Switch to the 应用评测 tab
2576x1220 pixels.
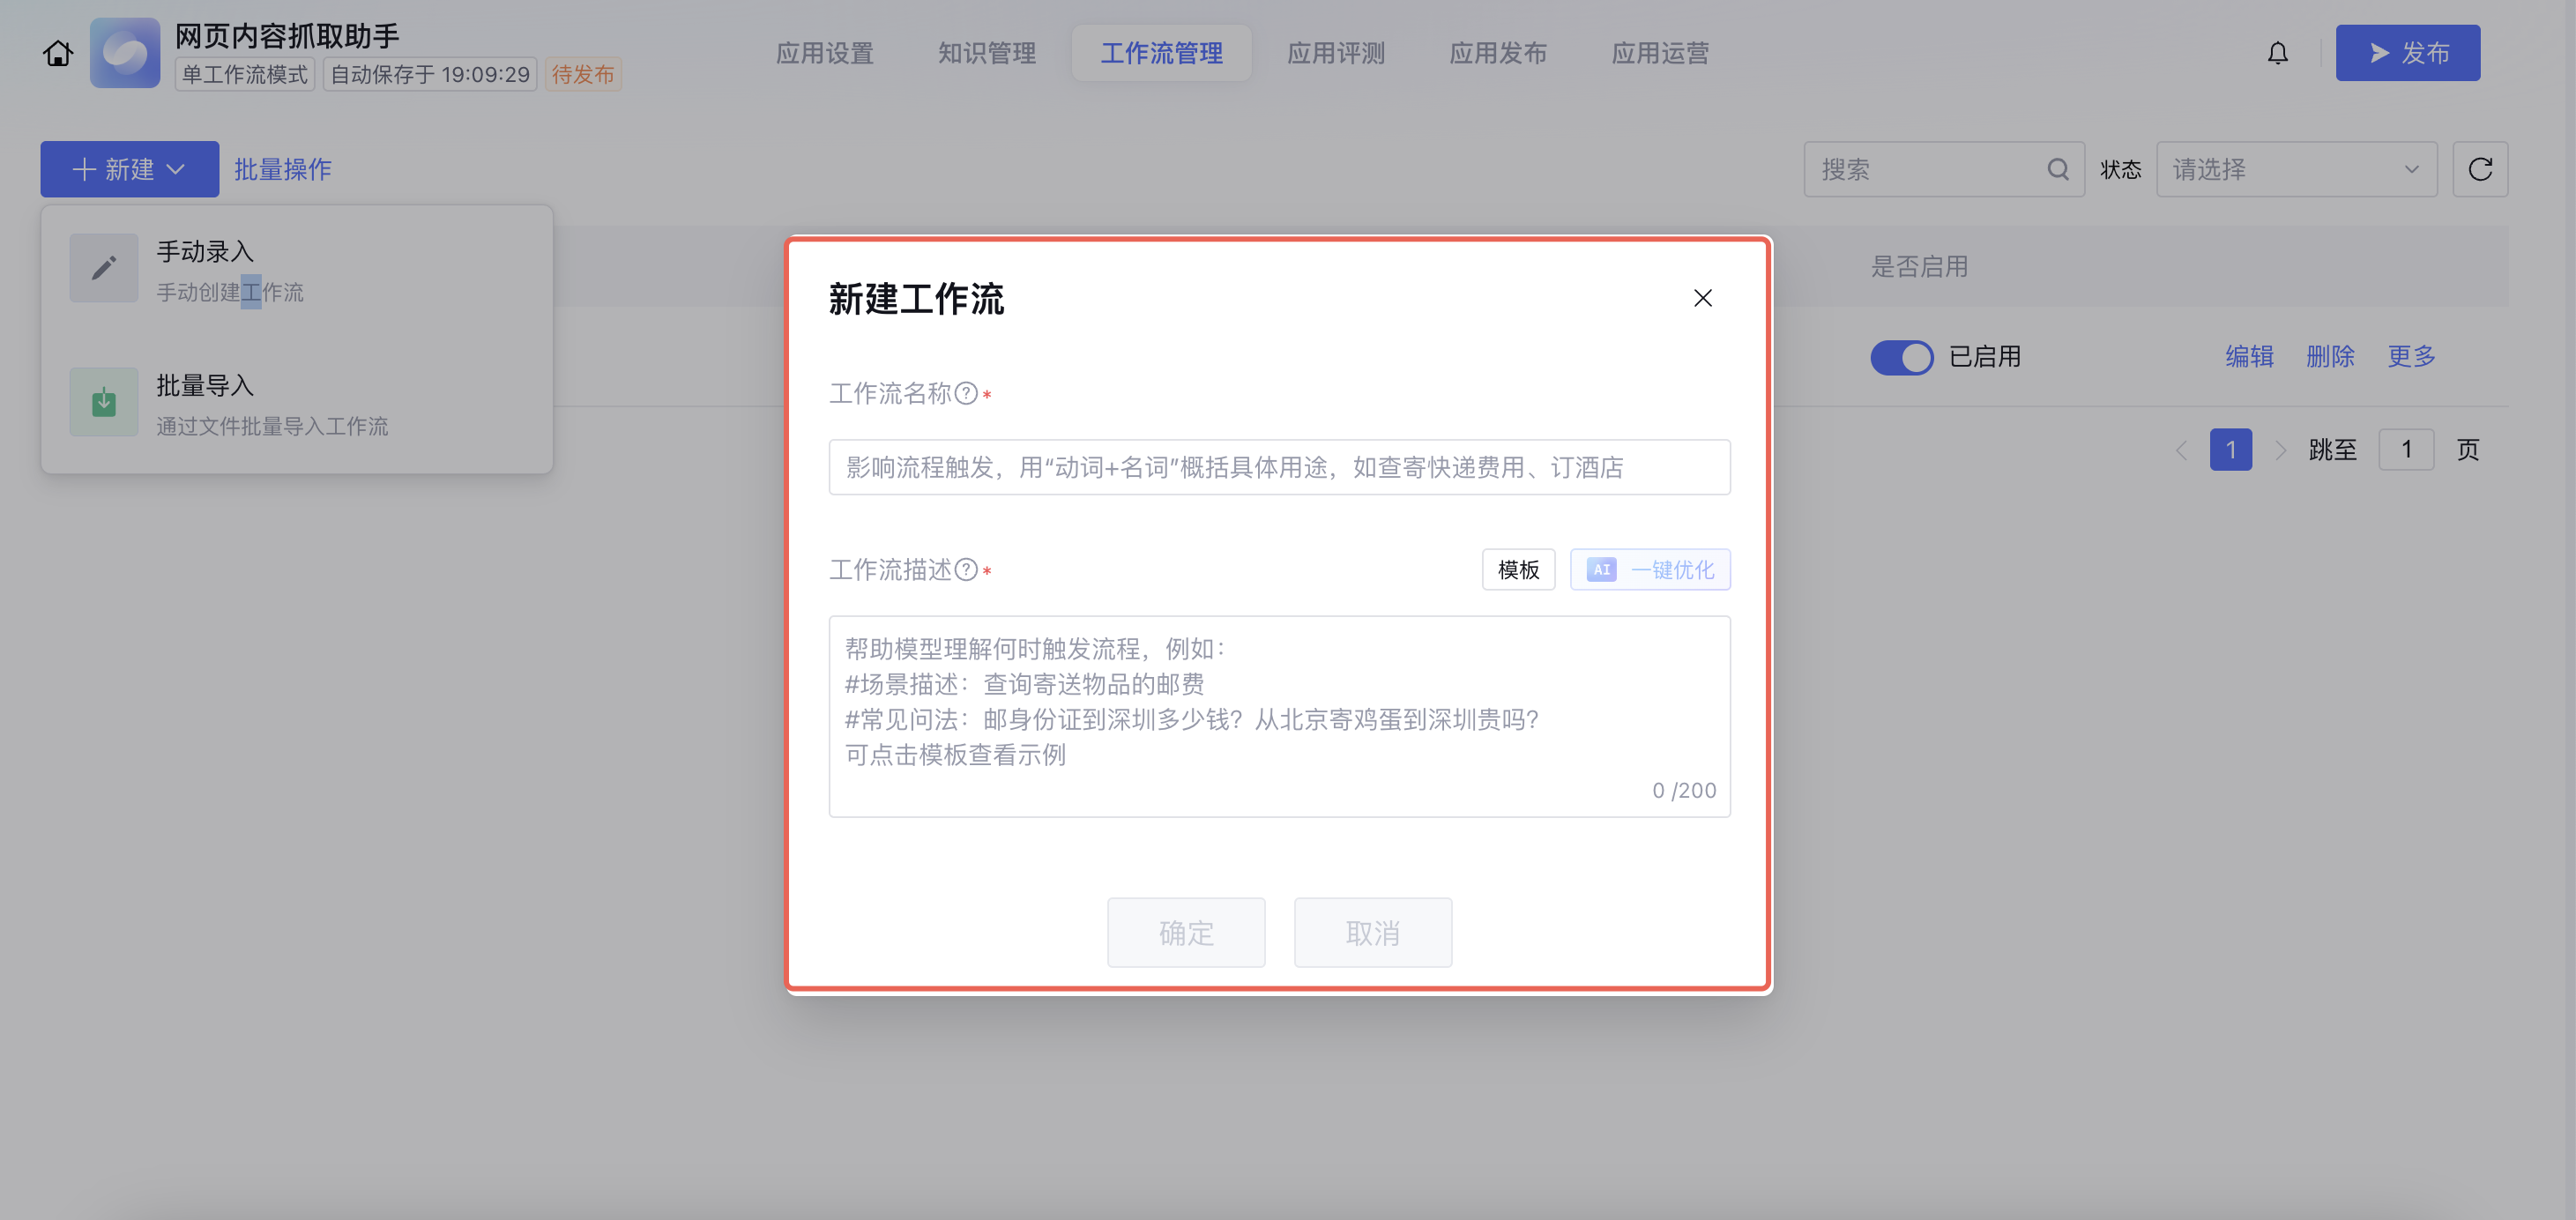point(1335,53)
